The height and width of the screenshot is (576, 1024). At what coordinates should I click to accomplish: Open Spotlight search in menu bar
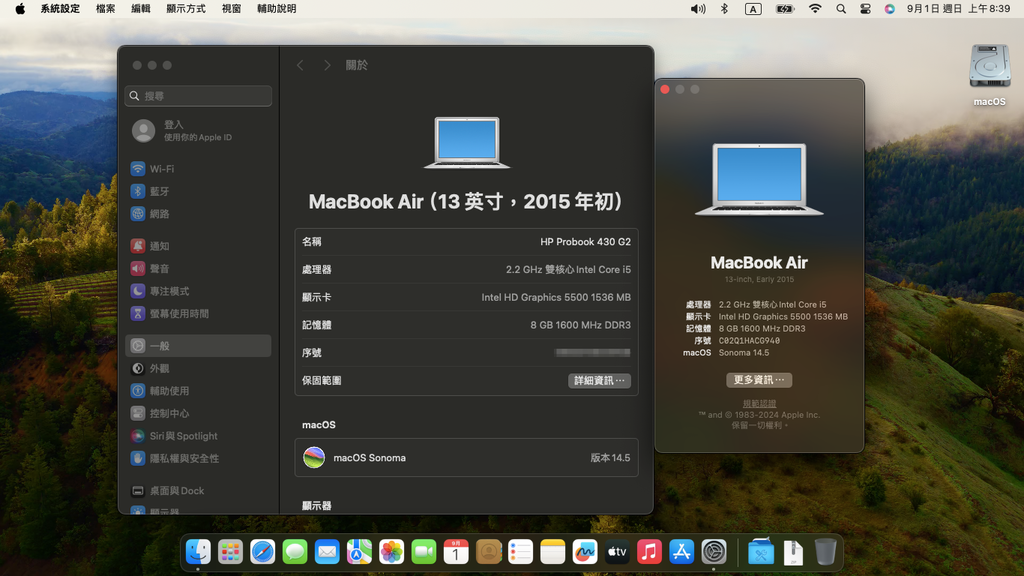tap(841, 8)
